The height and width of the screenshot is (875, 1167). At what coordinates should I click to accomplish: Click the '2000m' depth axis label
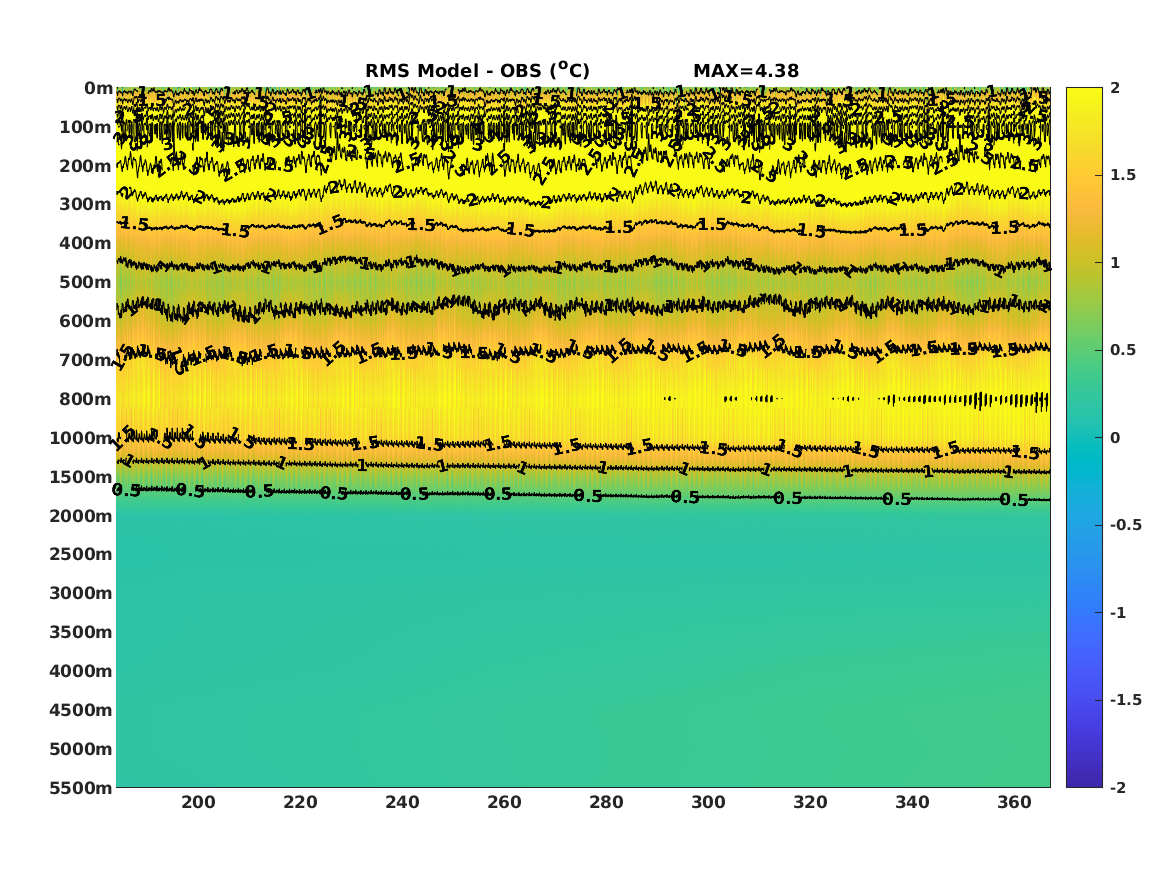click(81, 516)
